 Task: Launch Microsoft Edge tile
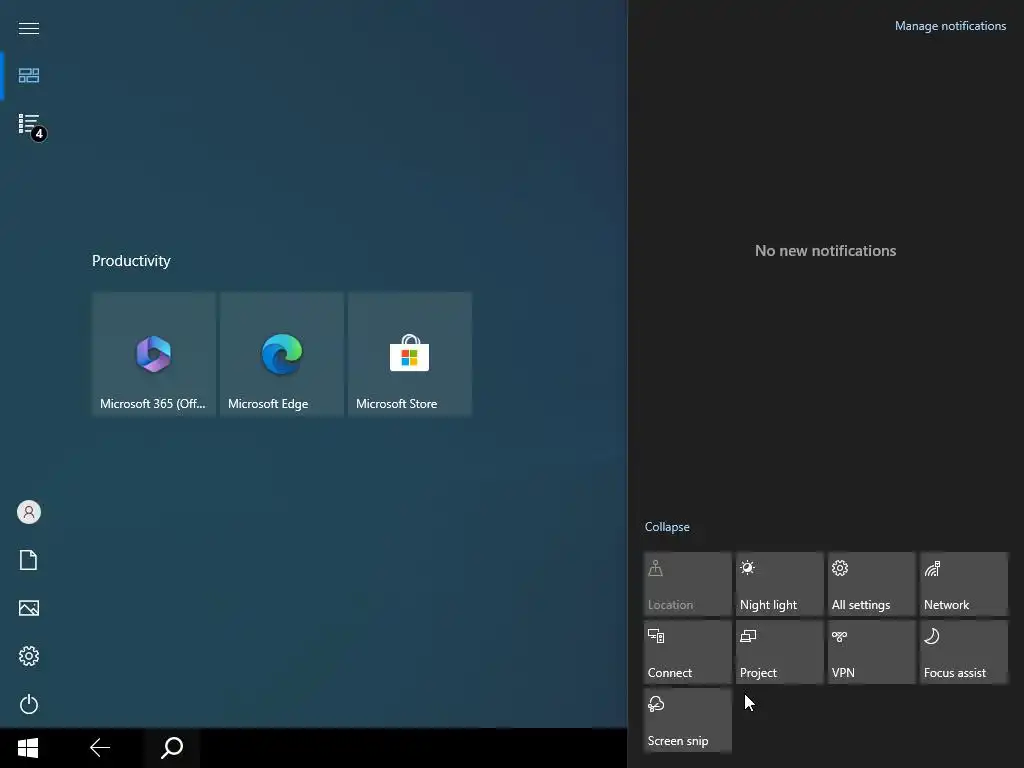(x=281, y=353)
